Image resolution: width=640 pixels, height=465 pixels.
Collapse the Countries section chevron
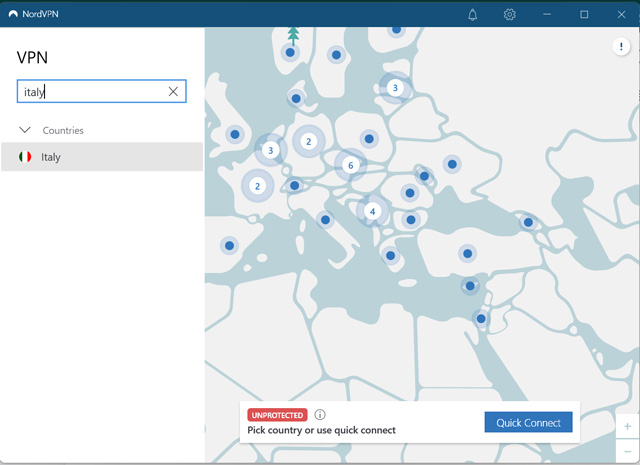(x=25, y=130)
